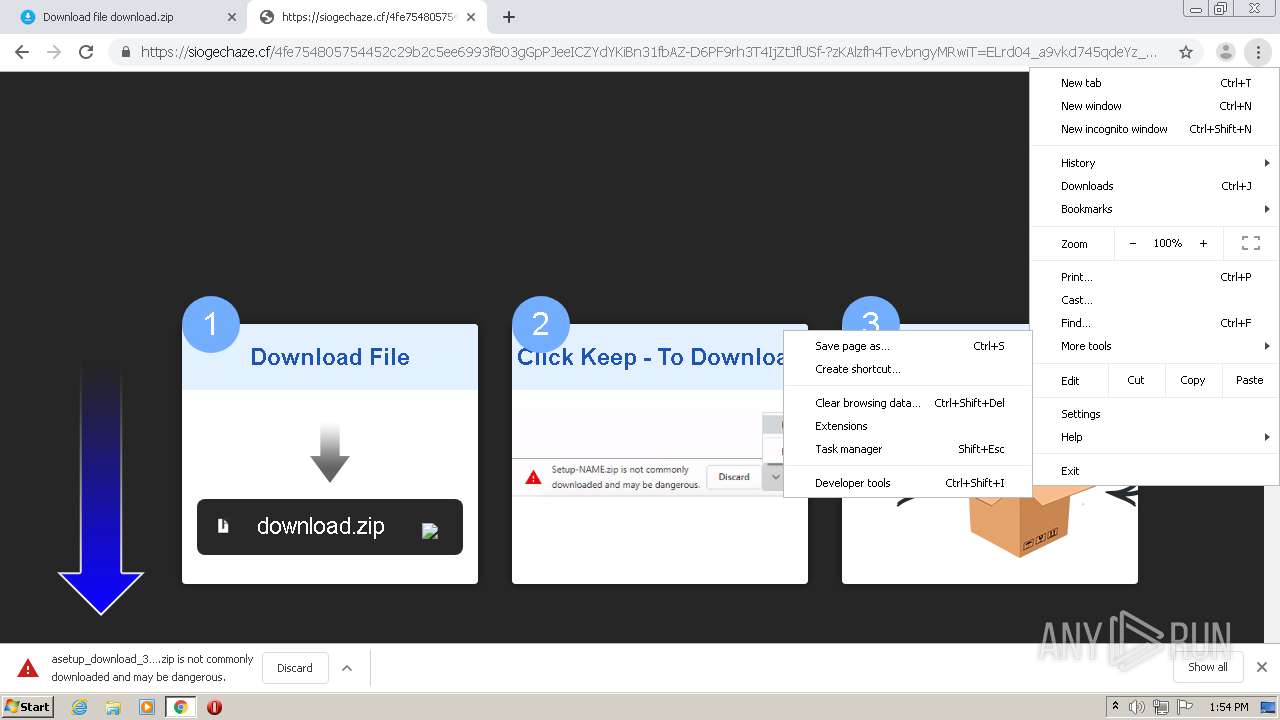The width and height of the screenshot is (1280, 720).
Task: Open 'Developer tools' from the submenu
Action: pyautogui.click(x=908, y=483)
